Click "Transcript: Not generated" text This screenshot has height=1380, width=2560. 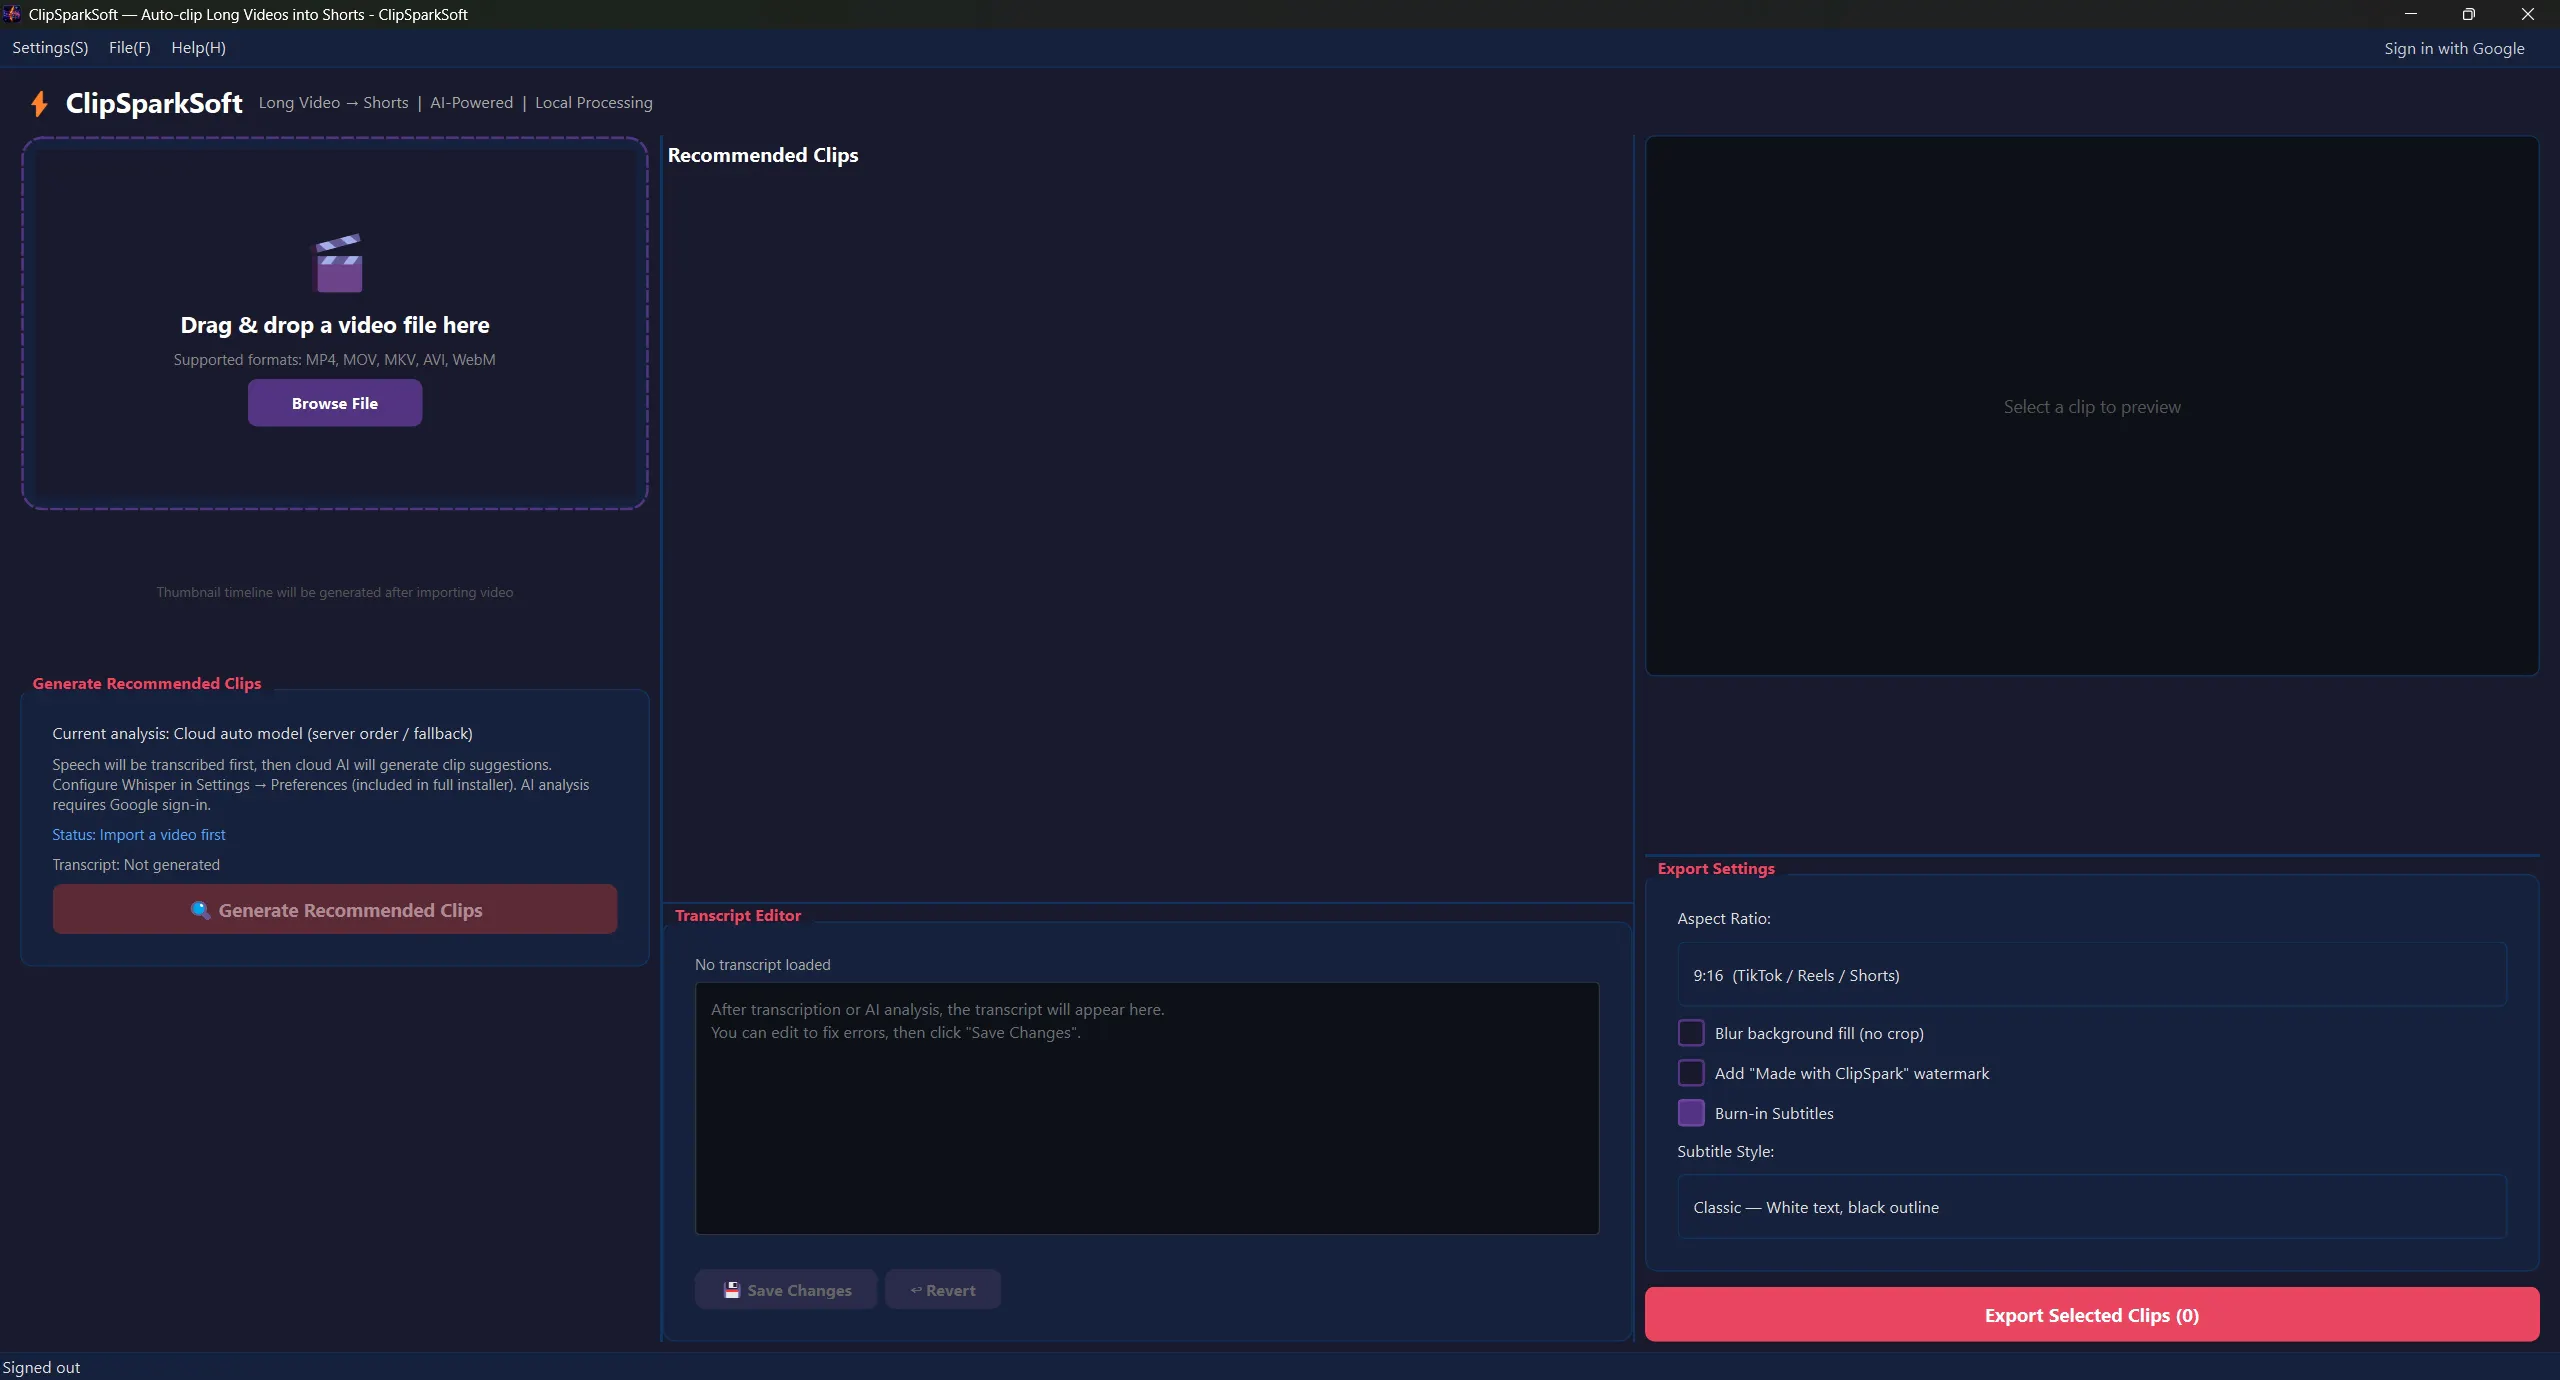[x=136, y=864]
